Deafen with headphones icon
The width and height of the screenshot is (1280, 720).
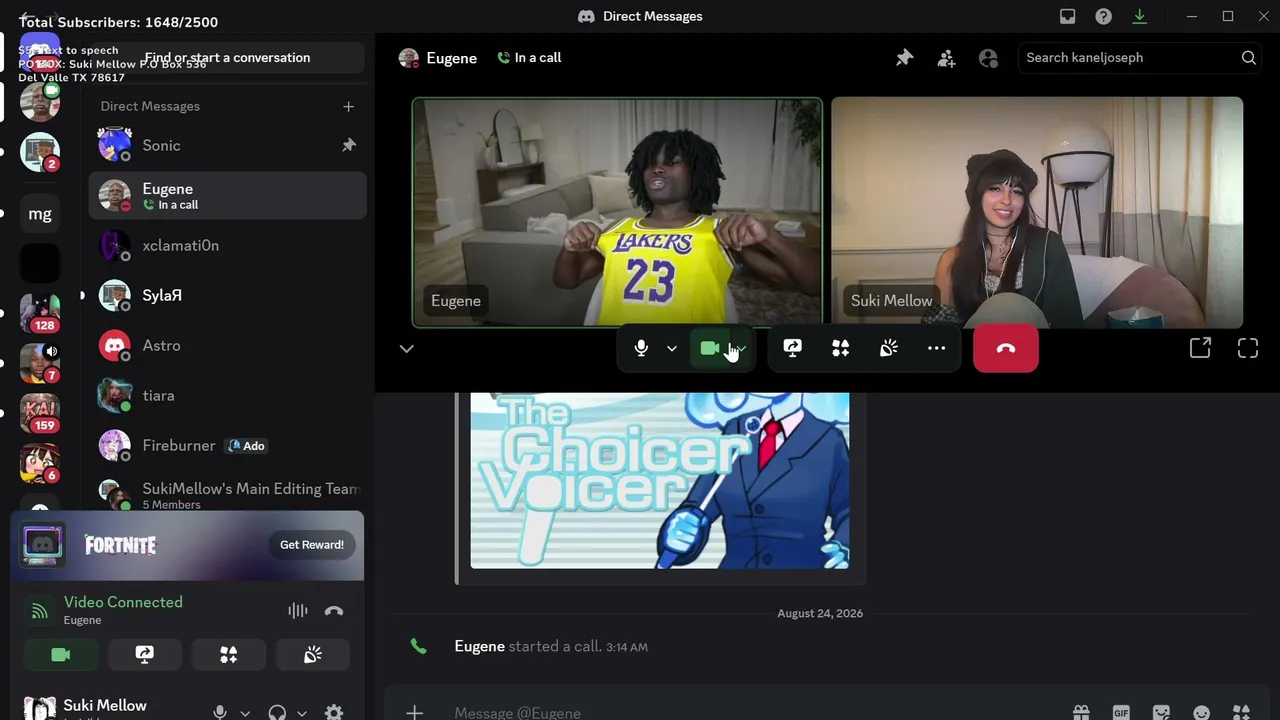pos(277,712)
